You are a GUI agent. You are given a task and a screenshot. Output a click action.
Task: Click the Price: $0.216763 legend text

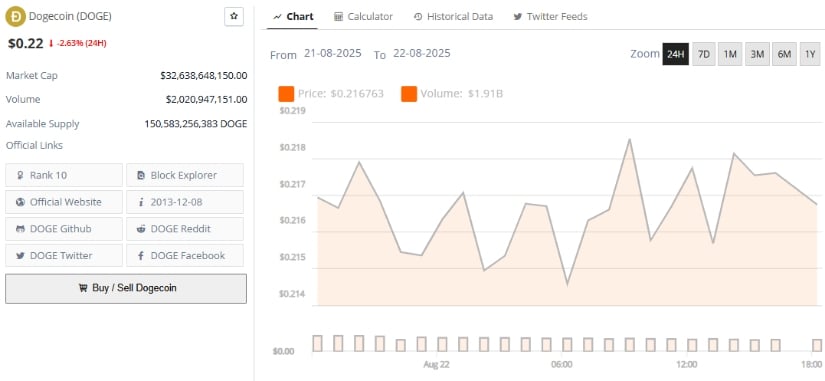(340, 94)
